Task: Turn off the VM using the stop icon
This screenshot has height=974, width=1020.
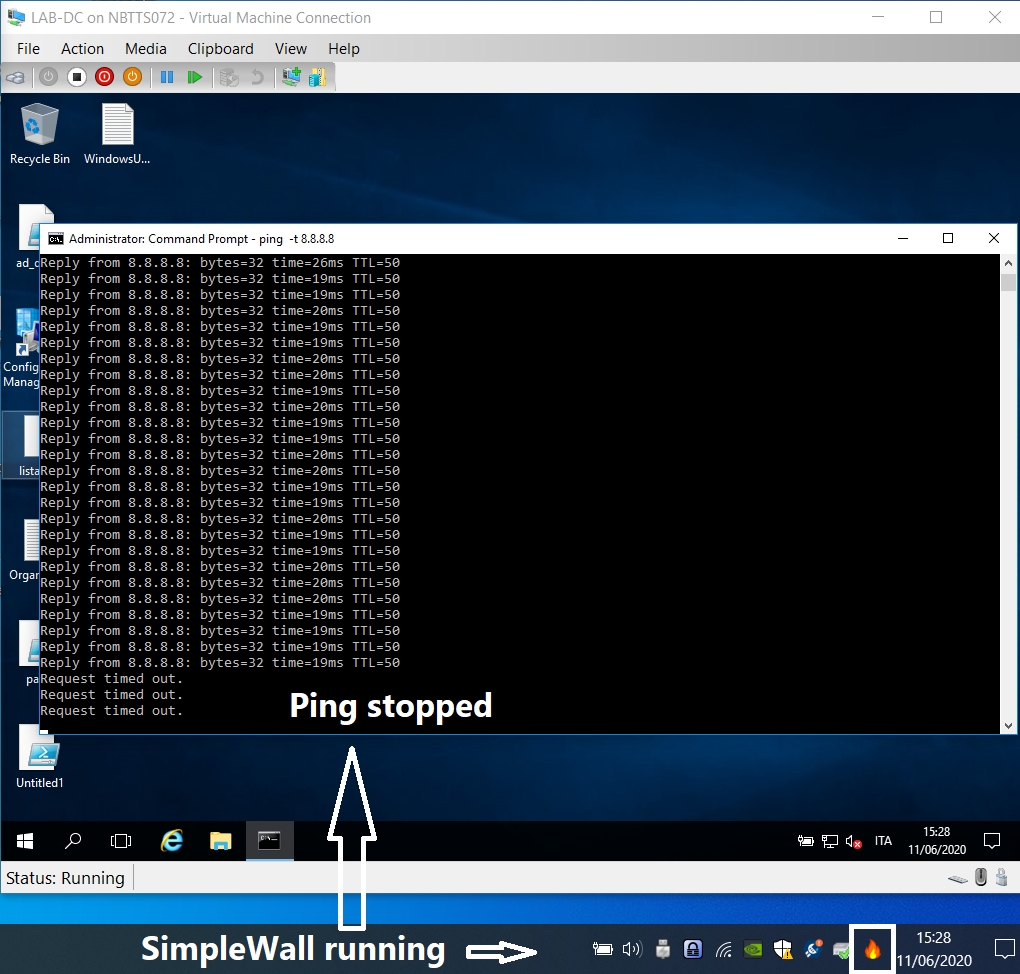Action: click(77, 76)
